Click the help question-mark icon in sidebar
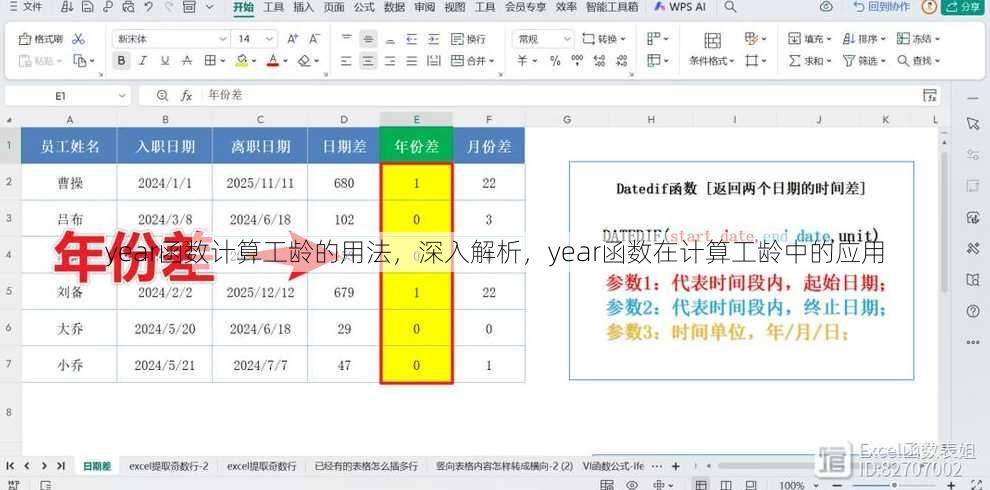The image size is (990, 490). click(x=972, y=311)
